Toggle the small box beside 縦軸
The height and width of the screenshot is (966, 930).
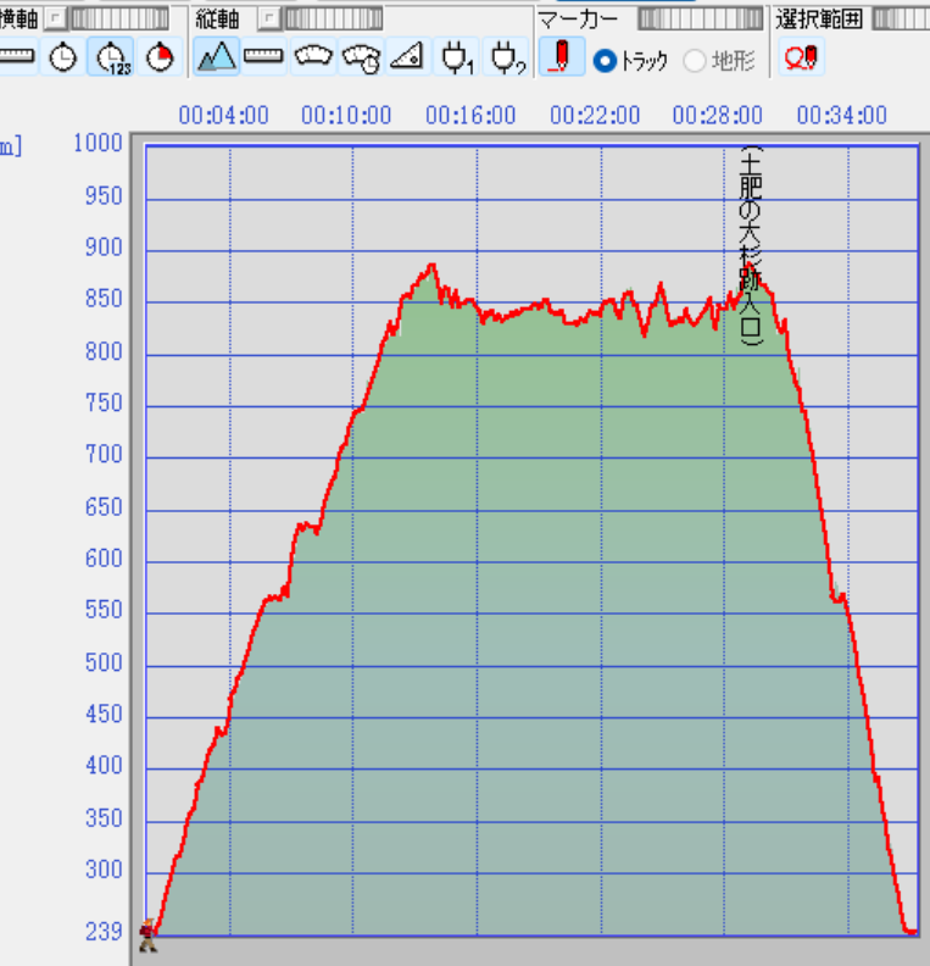click(x=269, y=18)
